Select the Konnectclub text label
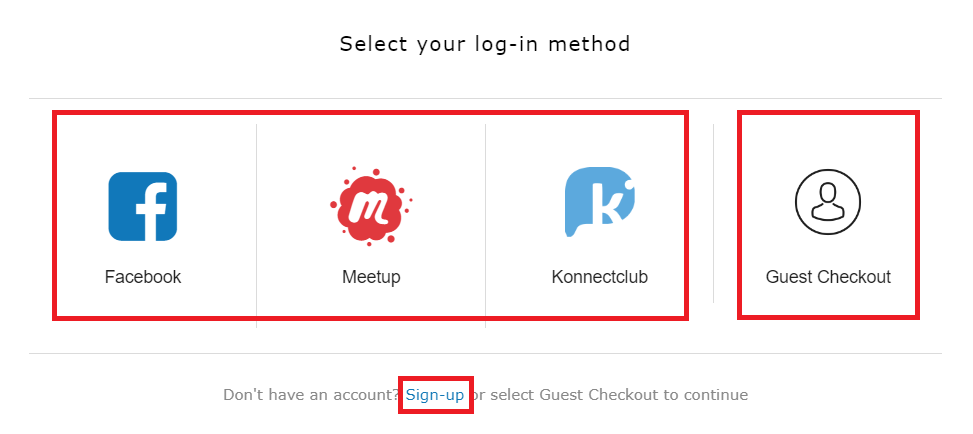The image size is (973, 434). pos(599,277)
